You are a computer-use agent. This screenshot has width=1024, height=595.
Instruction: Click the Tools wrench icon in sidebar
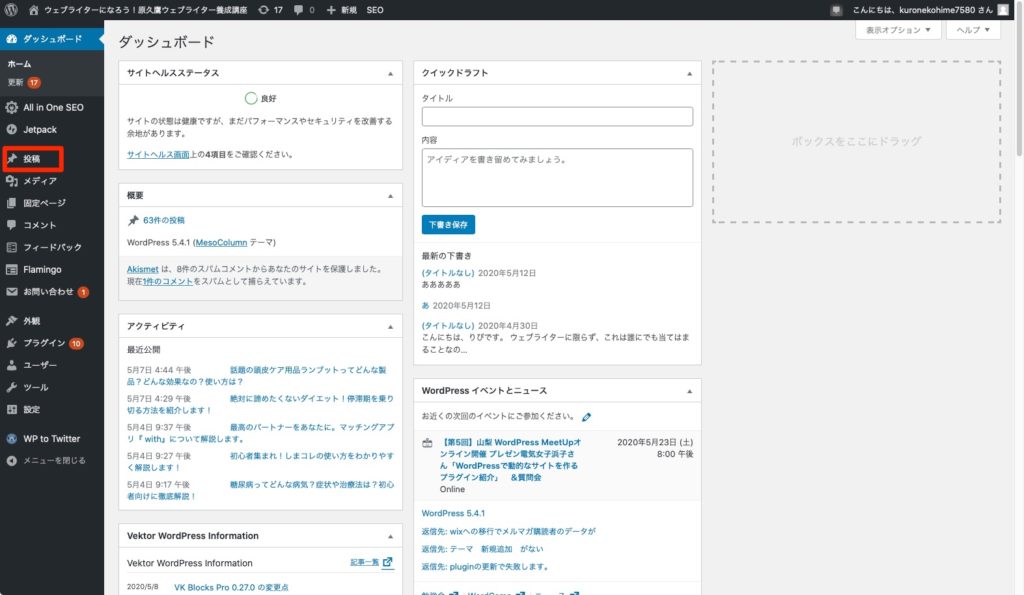tap(11, 387)
